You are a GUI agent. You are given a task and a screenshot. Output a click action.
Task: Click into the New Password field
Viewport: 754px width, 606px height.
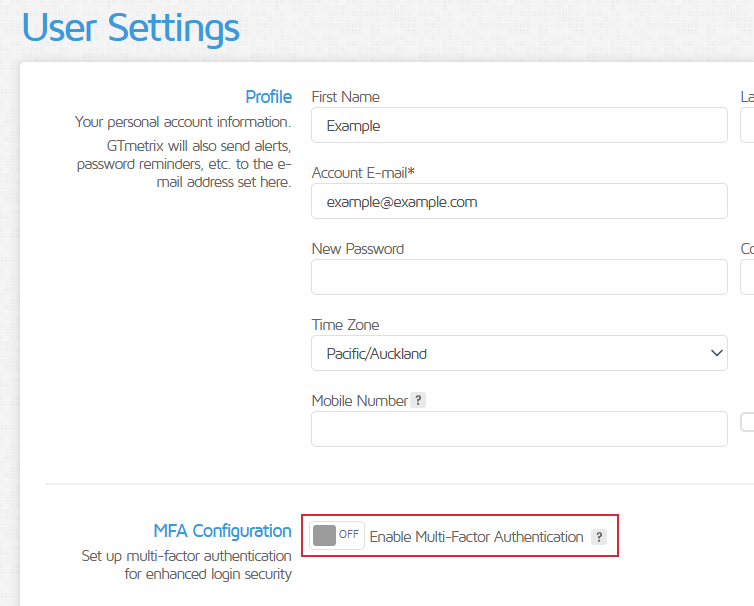(518, 277)
